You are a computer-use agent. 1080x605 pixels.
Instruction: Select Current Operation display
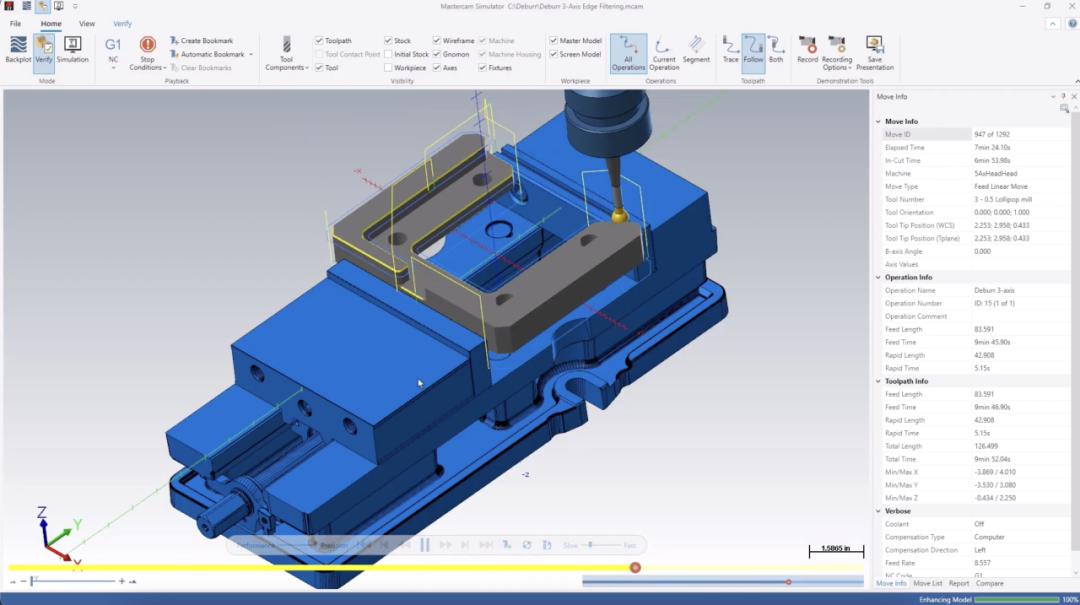663,53
